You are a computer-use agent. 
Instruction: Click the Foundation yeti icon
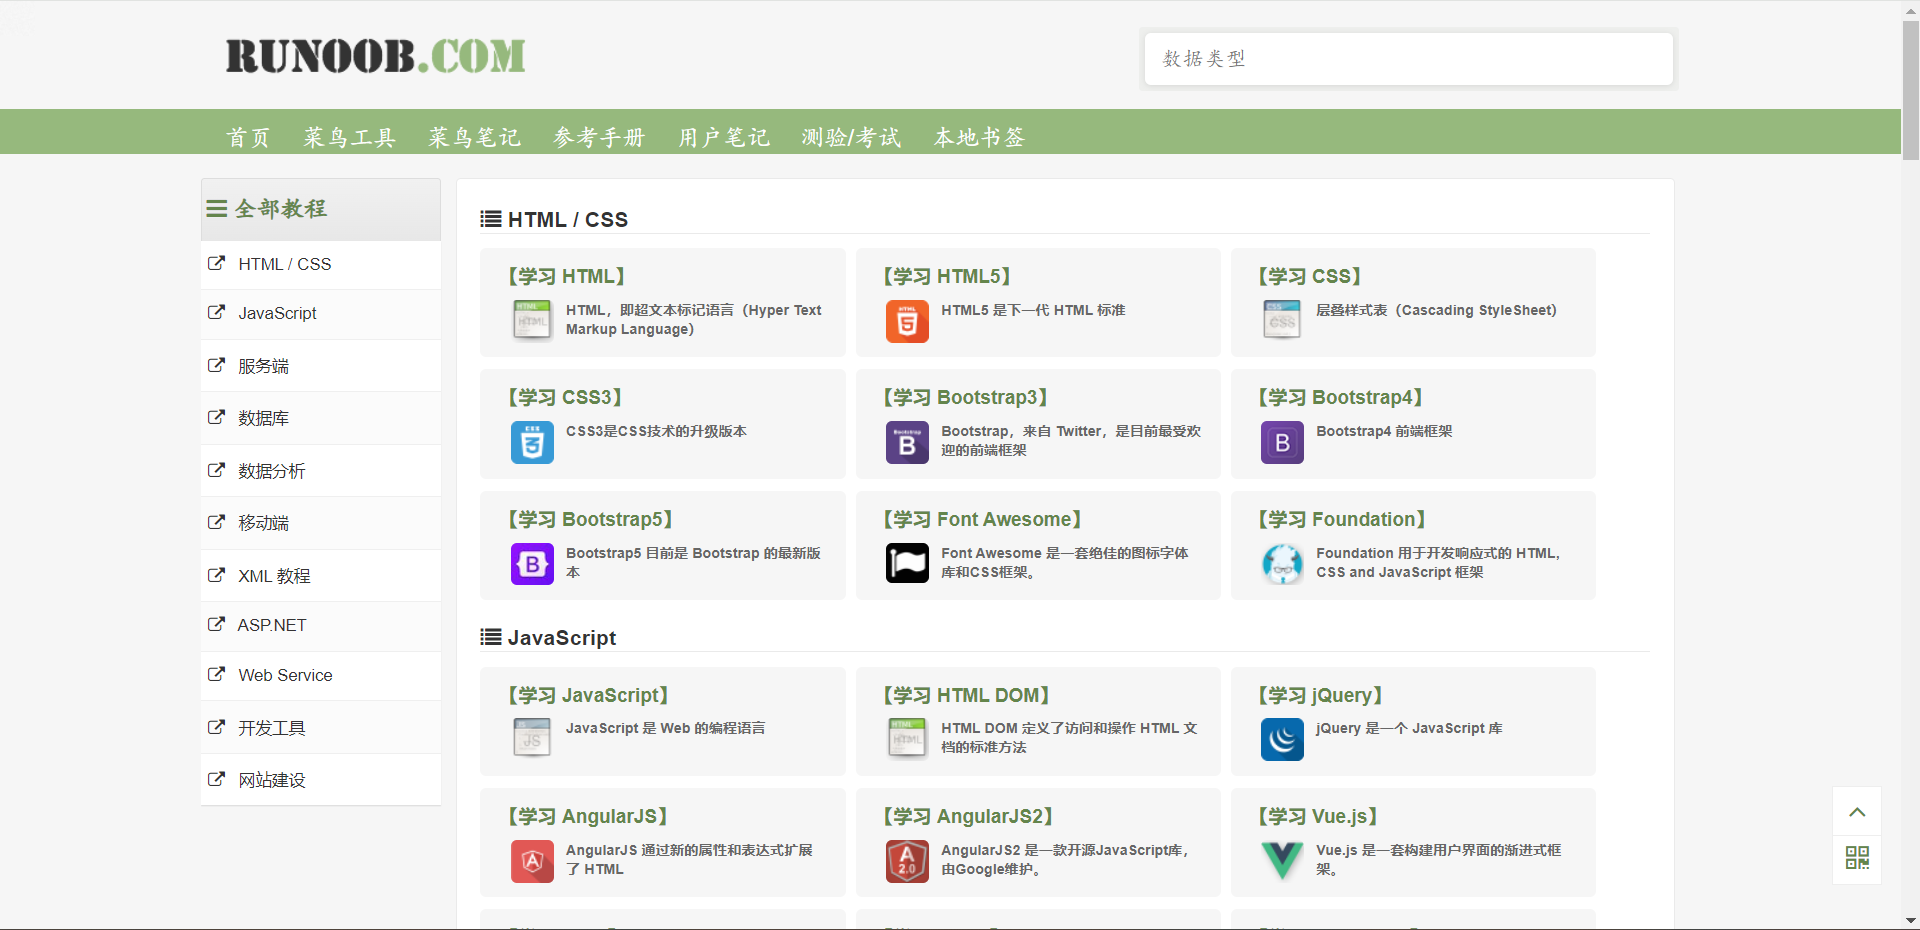pos(1282,564)
